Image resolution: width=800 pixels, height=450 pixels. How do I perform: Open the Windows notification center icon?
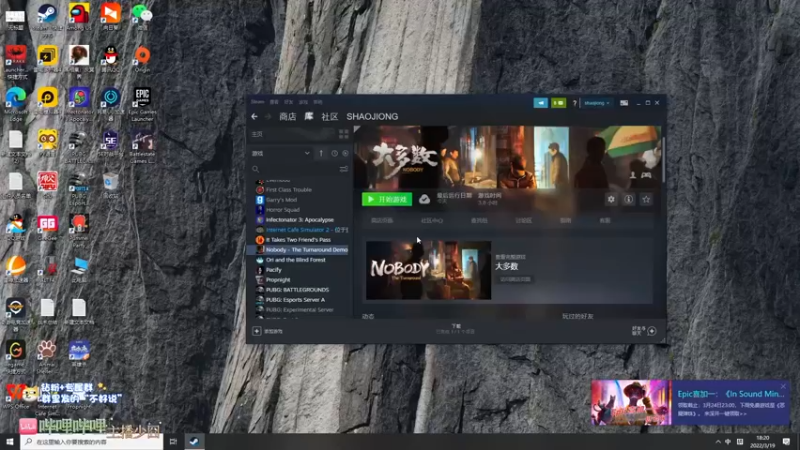tap(786, 441)
